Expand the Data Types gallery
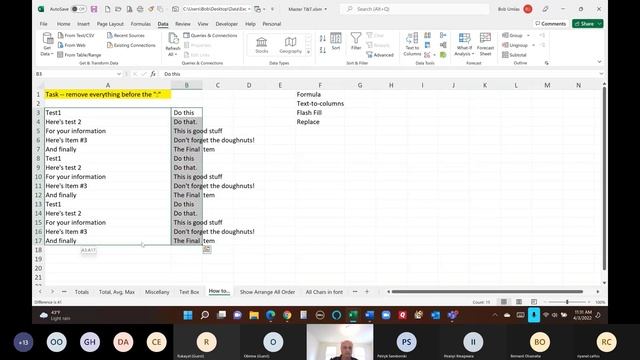The image size is (640, 360). tap(309, 52)
